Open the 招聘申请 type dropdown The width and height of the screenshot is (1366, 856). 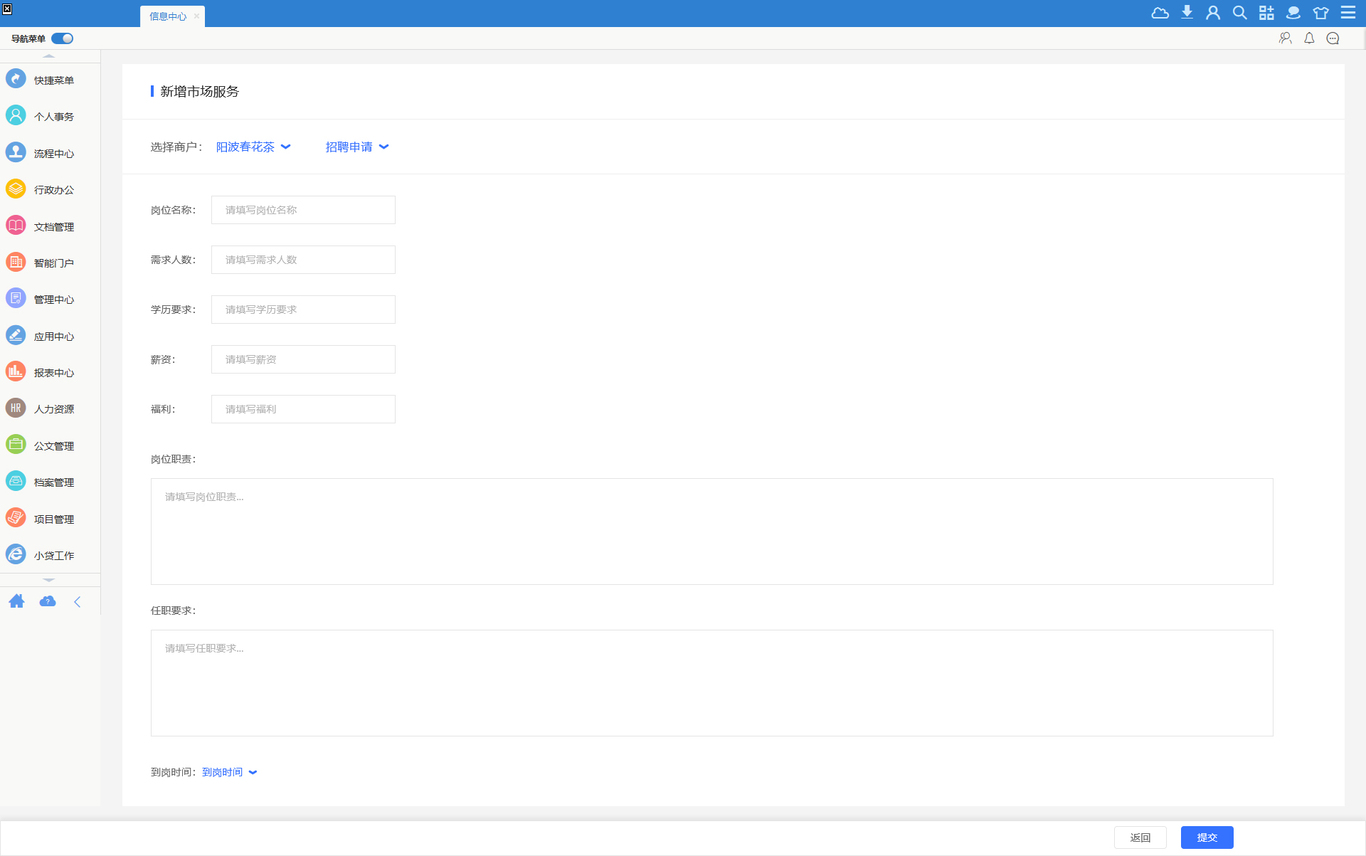coord(357,147)
